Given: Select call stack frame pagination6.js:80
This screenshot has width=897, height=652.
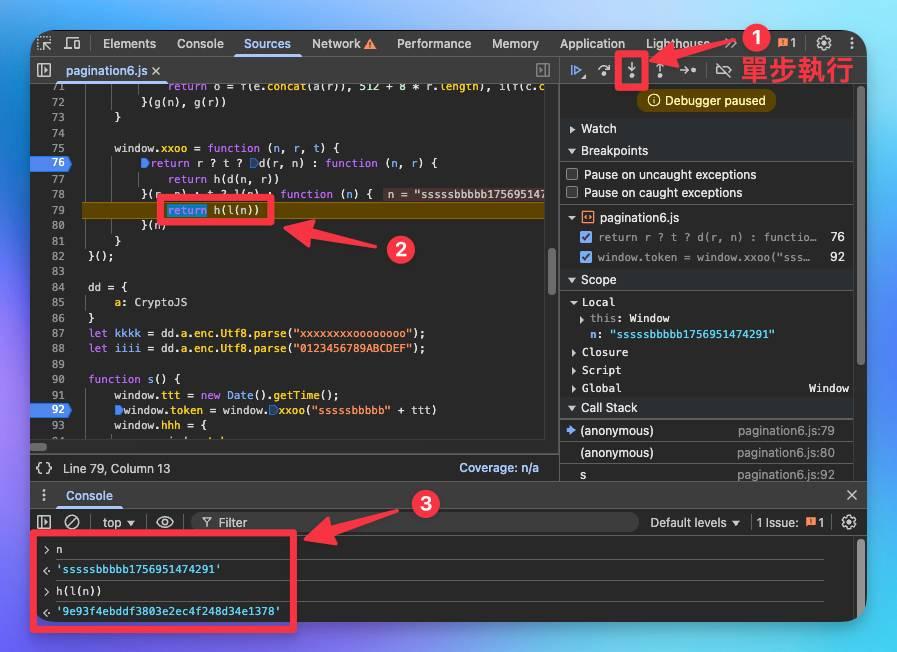Looking at the screenshot, I should [x=707, y=453].
